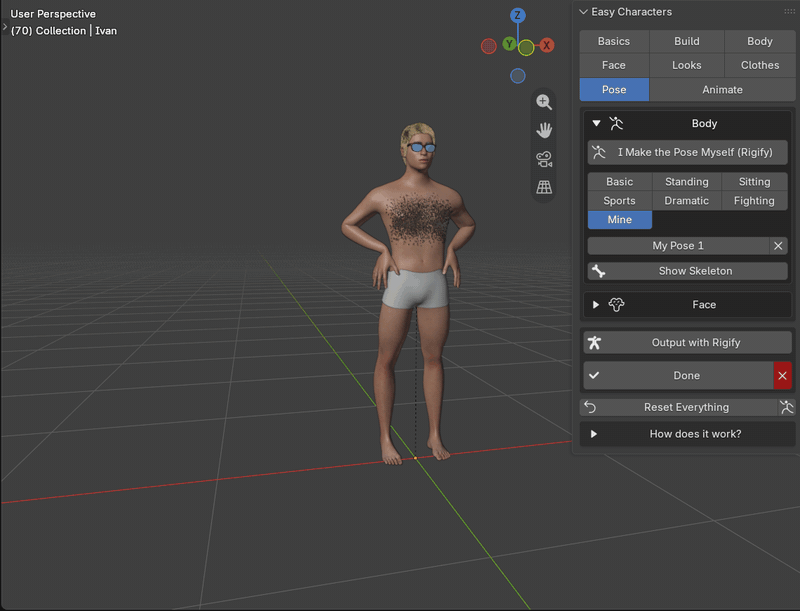This screenshot has width=800, height=611.
Task: Click the Collection | Ivan overlay text
Action: point(64,31)
